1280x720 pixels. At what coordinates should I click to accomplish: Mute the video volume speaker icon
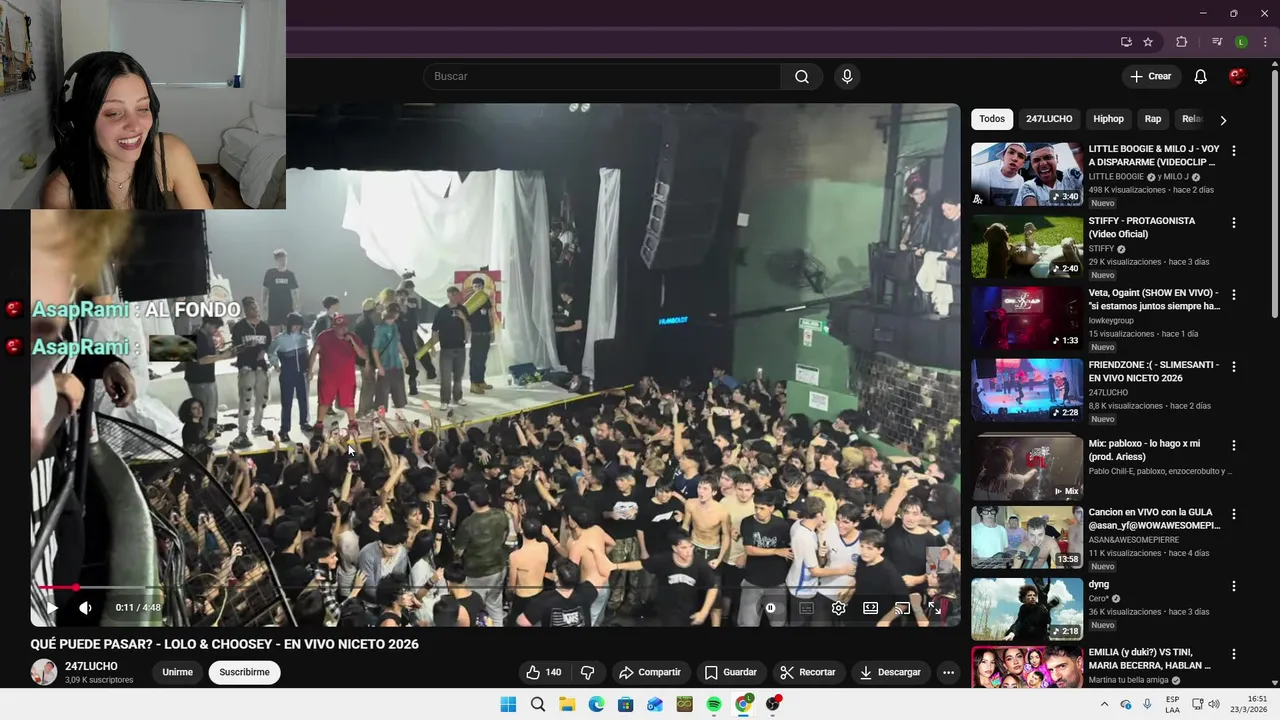pyautogui.click(x=85, y=608)
